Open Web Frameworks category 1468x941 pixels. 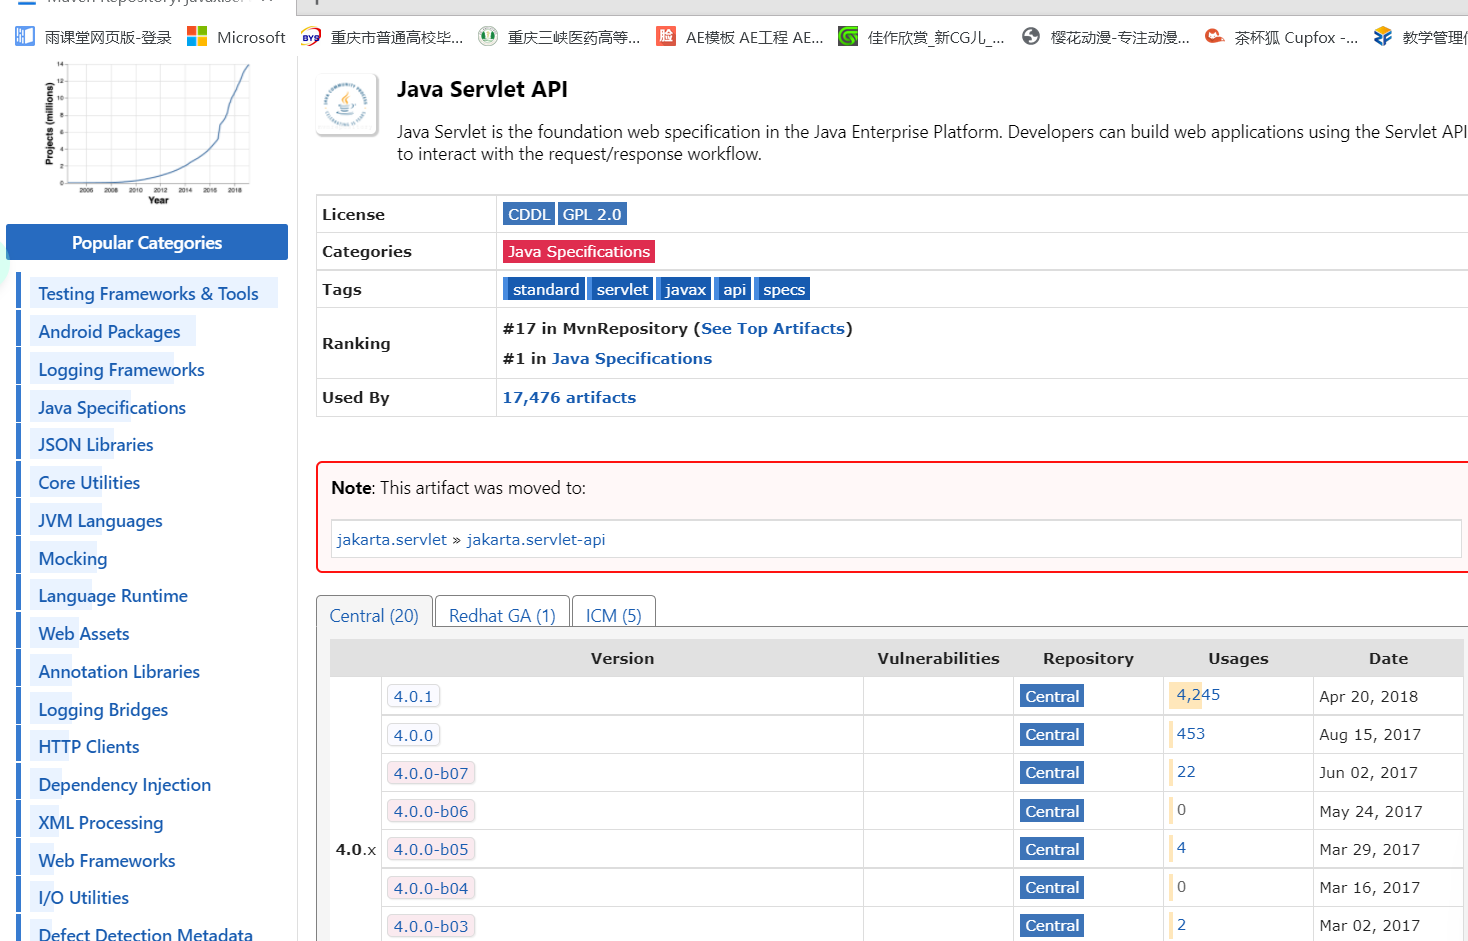click(107, 860)
